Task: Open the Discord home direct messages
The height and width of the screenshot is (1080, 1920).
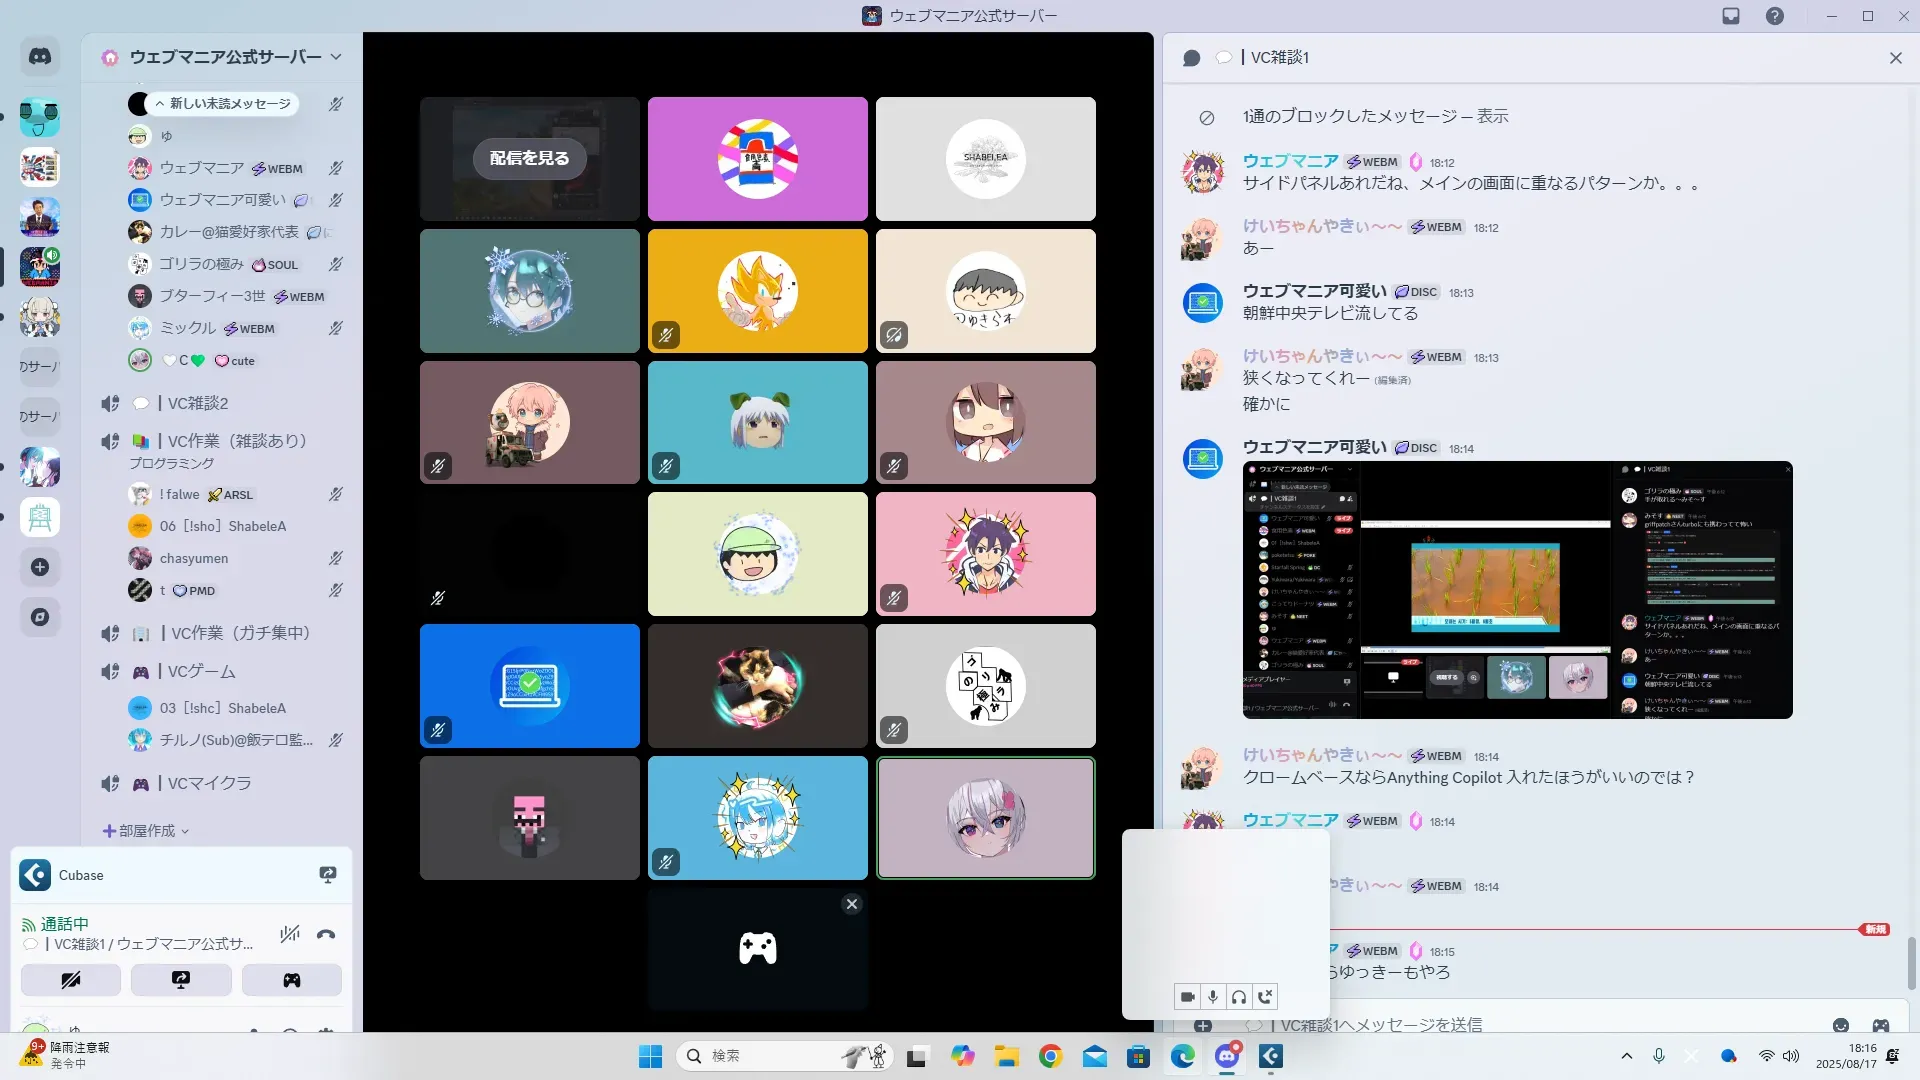Action: tap(40, 57)
